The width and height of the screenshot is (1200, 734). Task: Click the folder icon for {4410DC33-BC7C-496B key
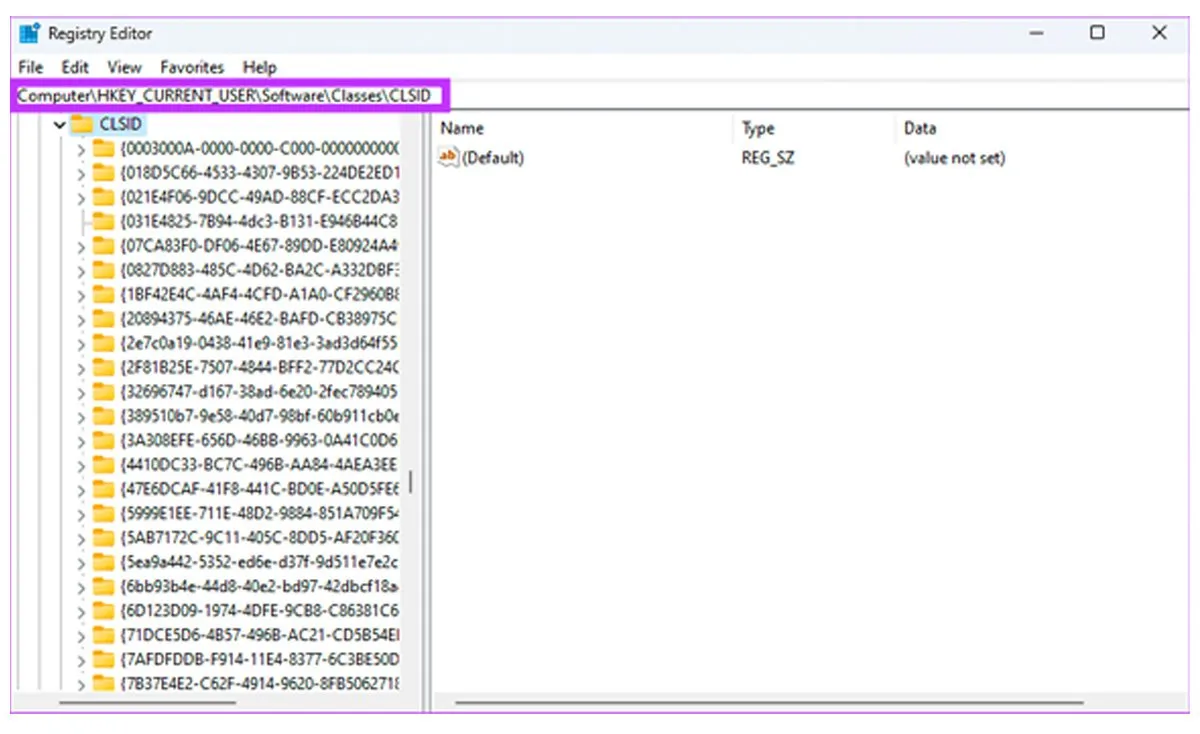[103, 464]
